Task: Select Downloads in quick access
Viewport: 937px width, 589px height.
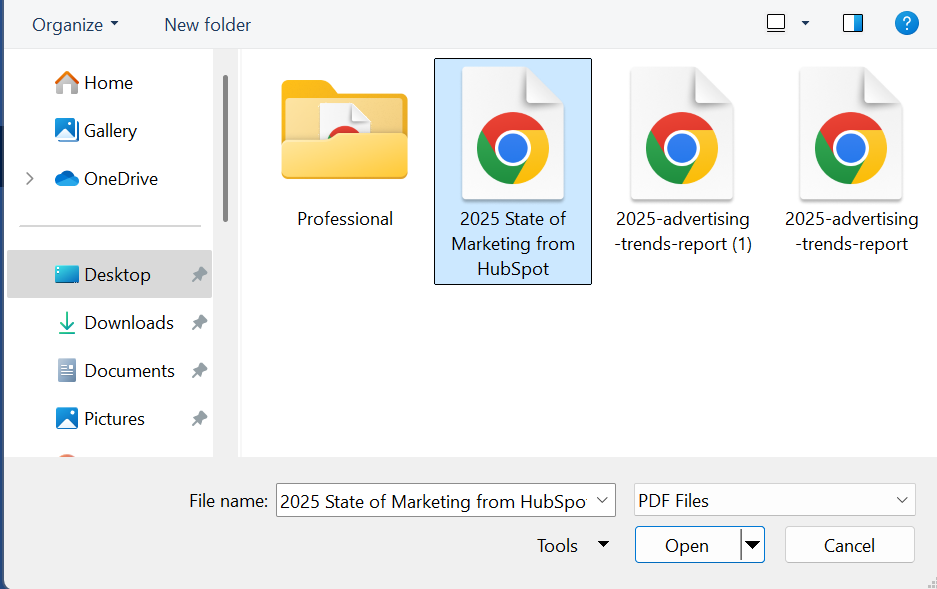Action: point(129,323)
